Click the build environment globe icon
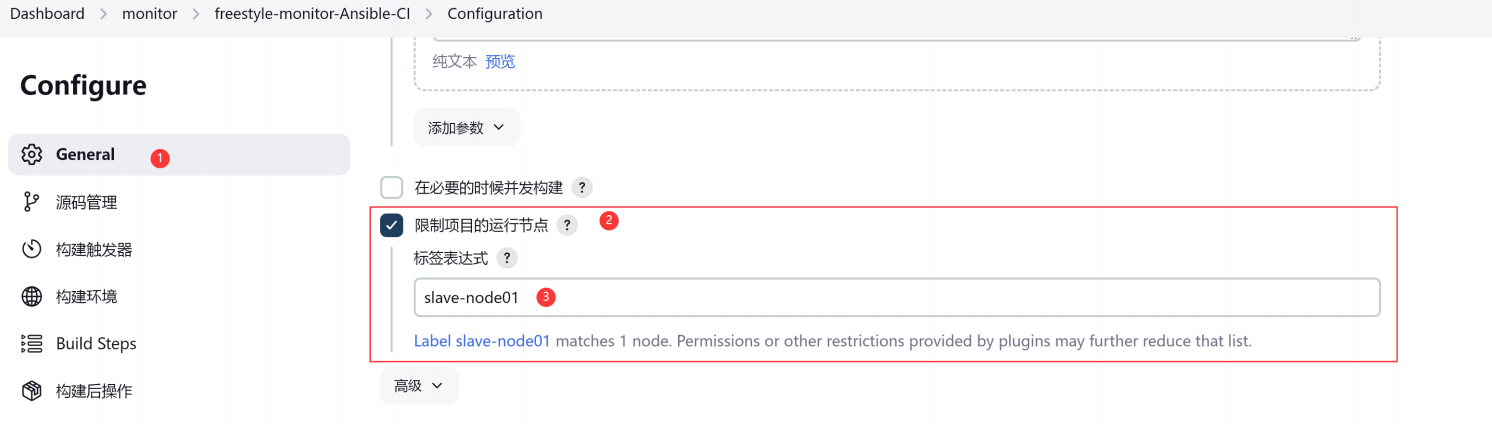Viewport: 1492px width, 432px height. click(32, 297)
